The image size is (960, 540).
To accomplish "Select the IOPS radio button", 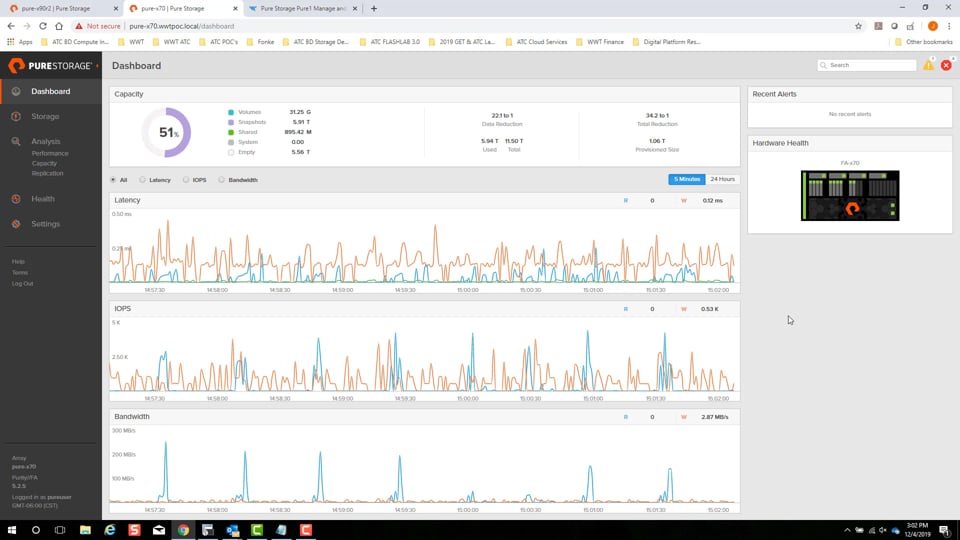I will [186, 180].
